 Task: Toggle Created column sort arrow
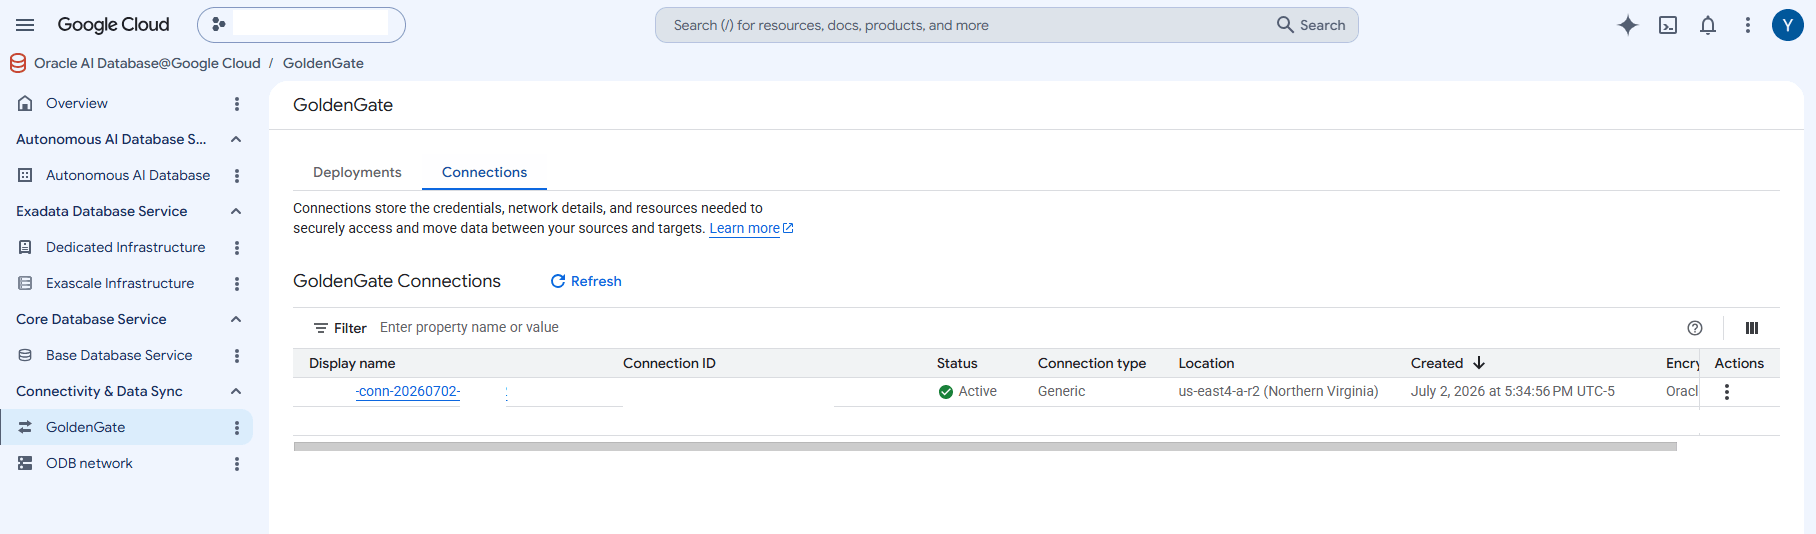point(1479,363)
